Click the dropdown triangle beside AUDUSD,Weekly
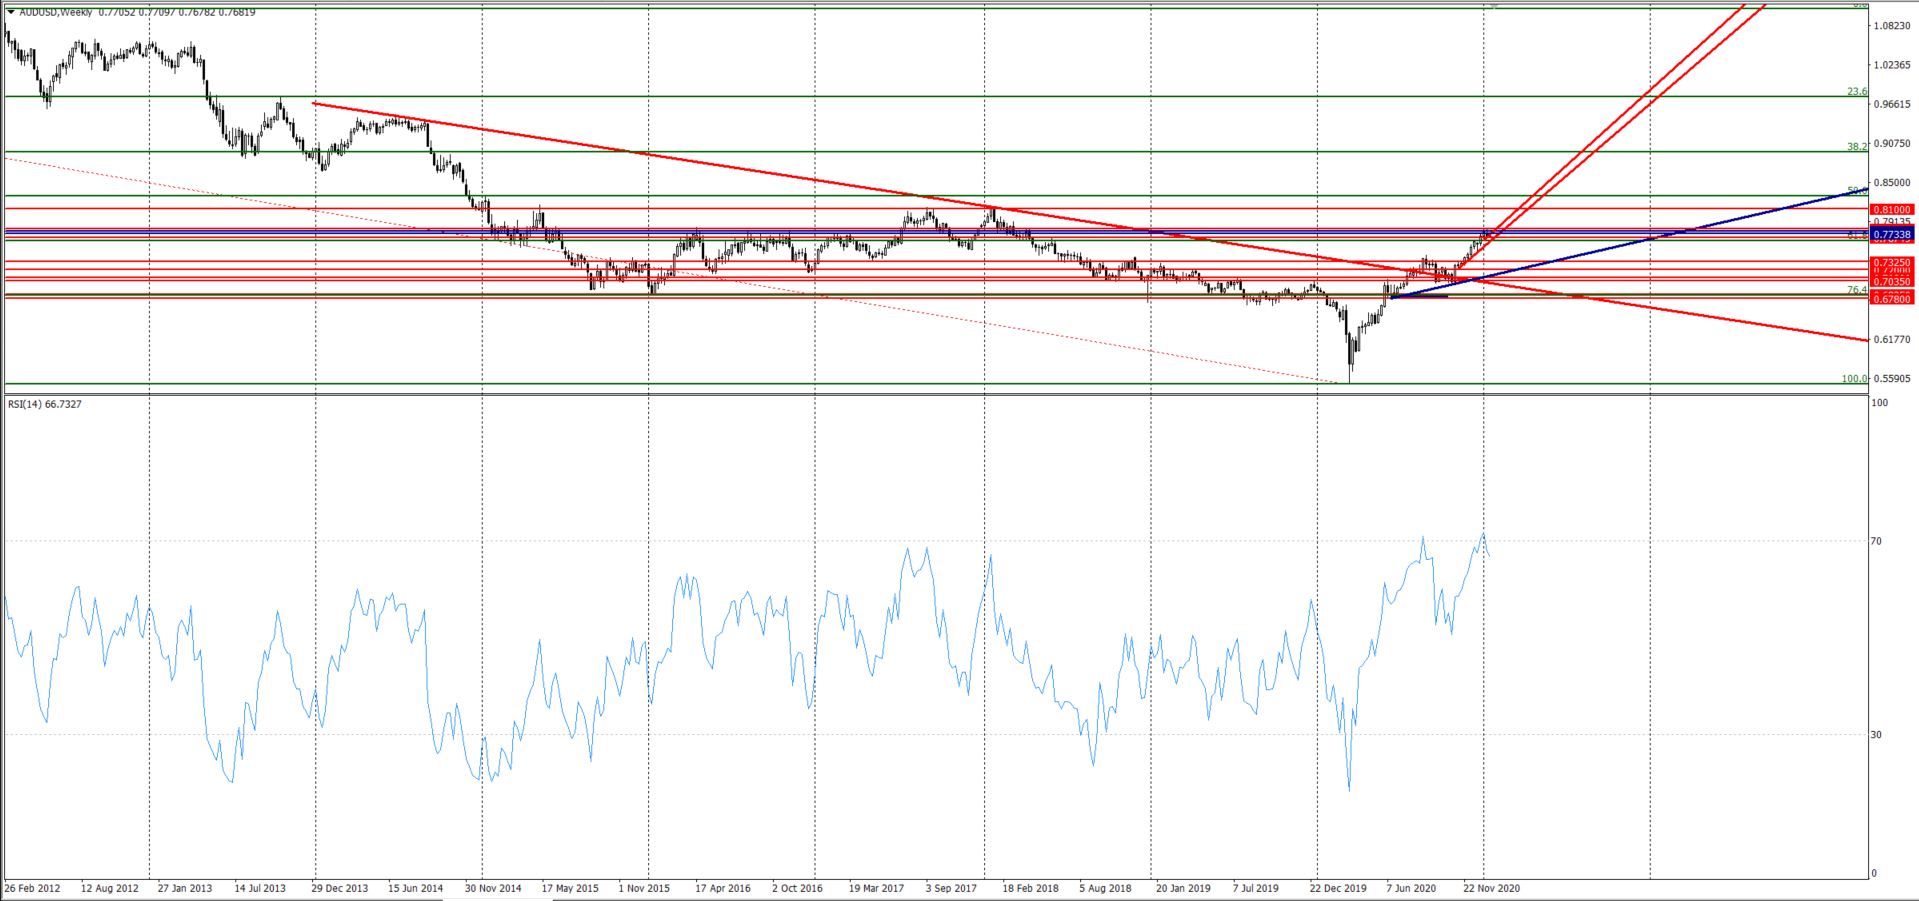 [11, 12]
